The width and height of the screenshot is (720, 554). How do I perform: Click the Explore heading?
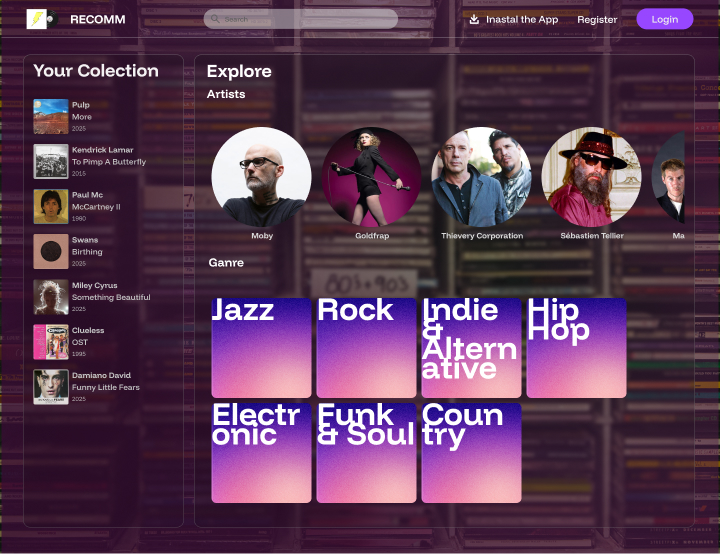pyautogui.click(x=239, y=71)
